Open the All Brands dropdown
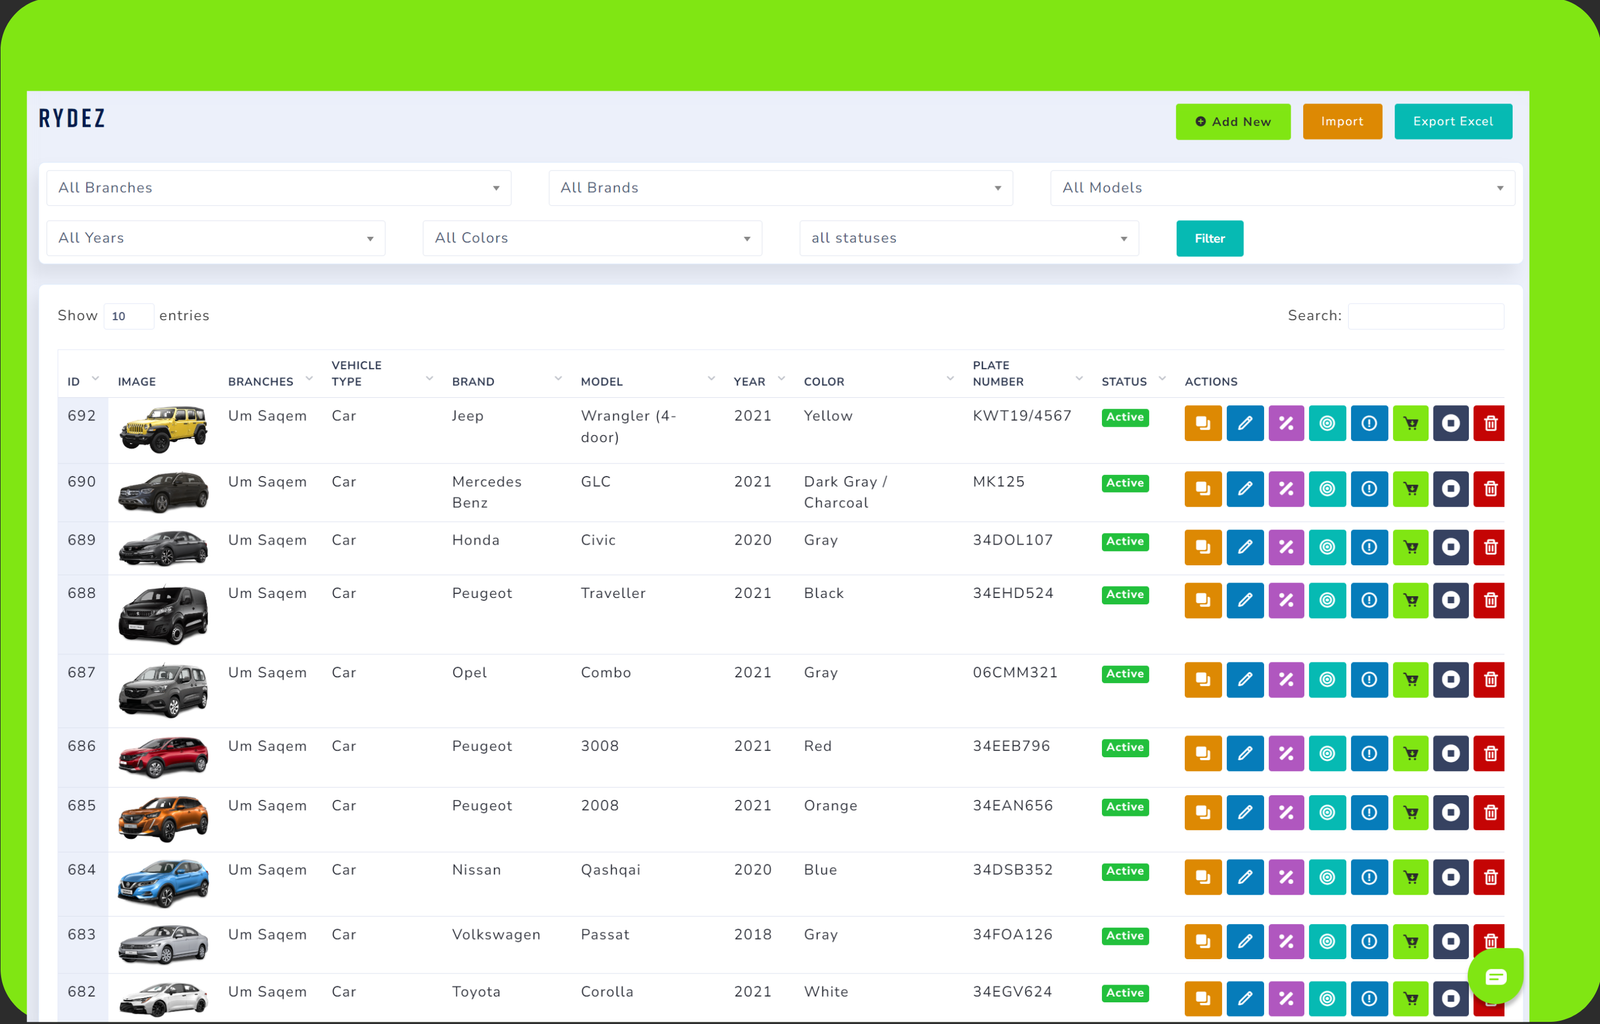This screenshot has width=1600, height=1024. tap(780, 188)
